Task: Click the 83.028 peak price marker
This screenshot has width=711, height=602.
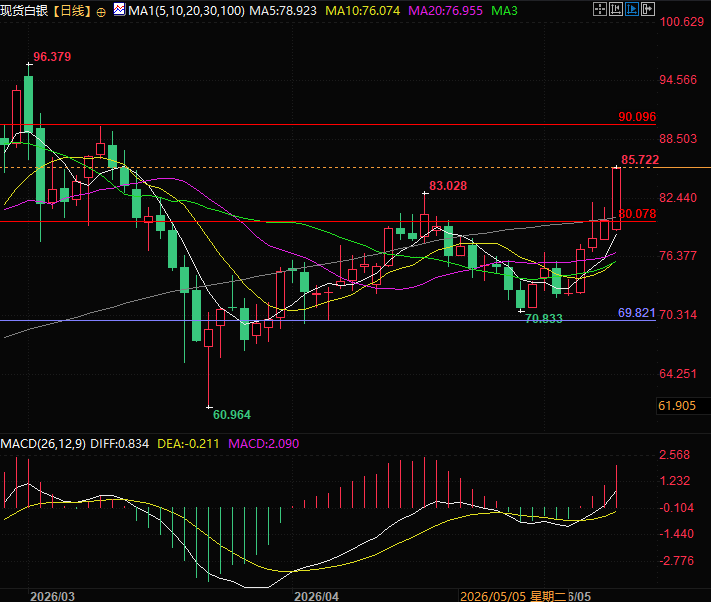Action: [x=448, y=186]
